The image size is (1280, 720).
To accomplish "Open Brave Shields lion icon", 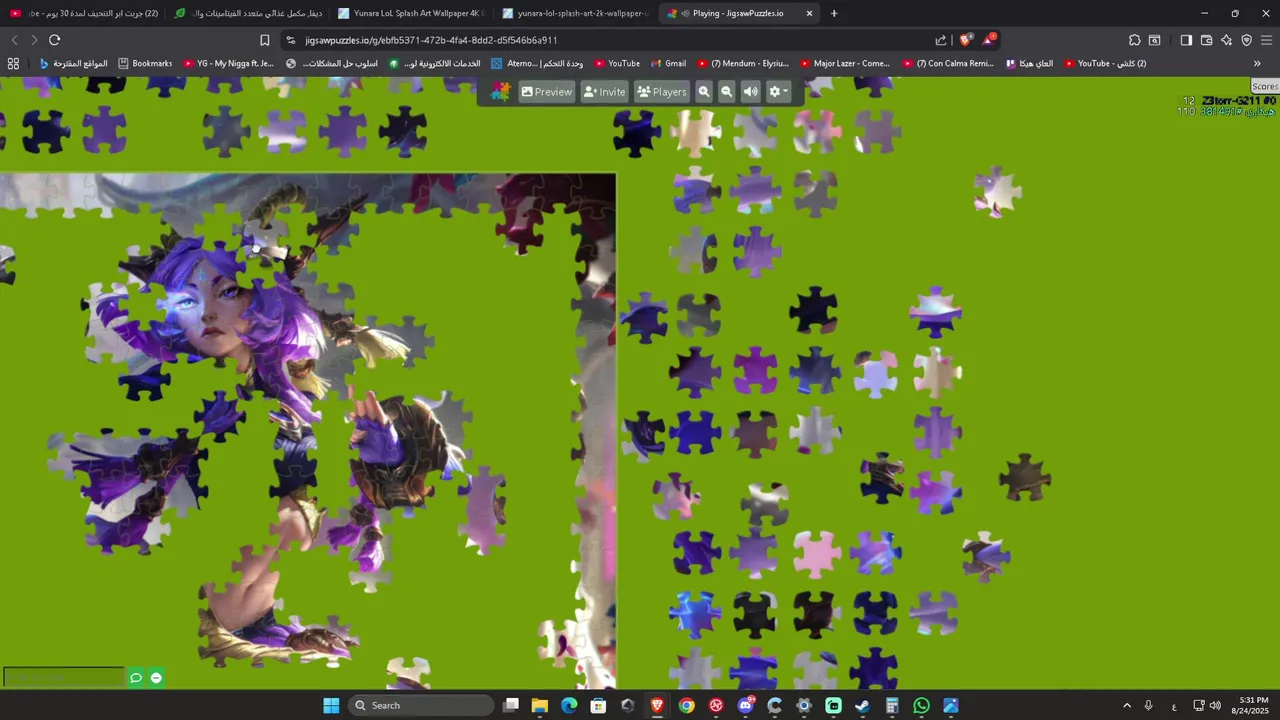I will (965, 40).
